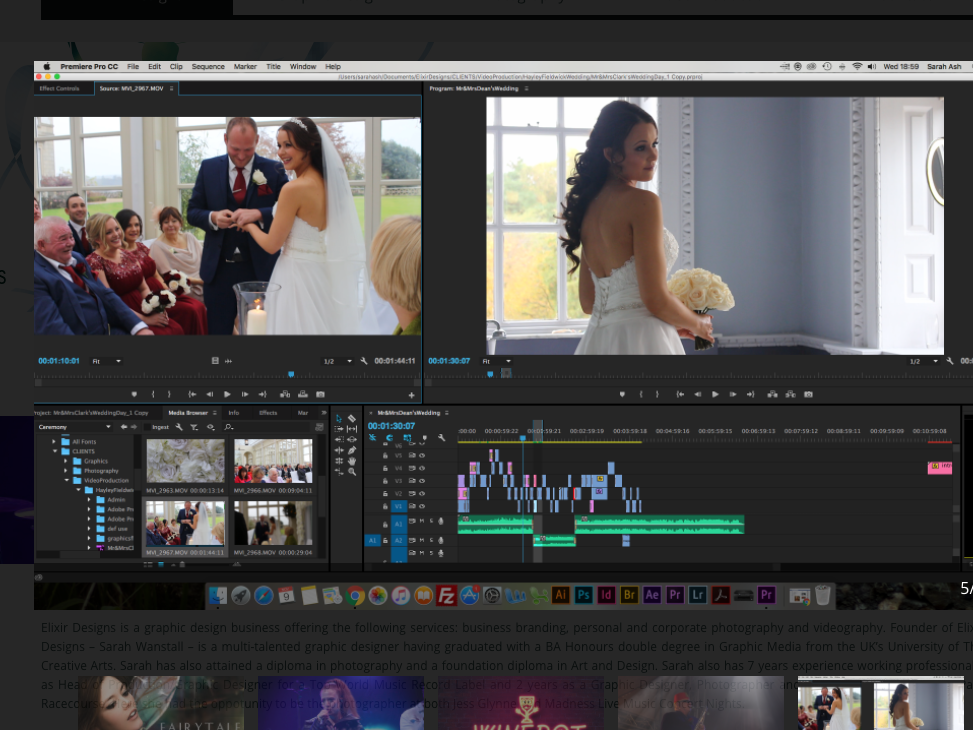Open Program monitor zoom Fit dropdown

[496, 361]
